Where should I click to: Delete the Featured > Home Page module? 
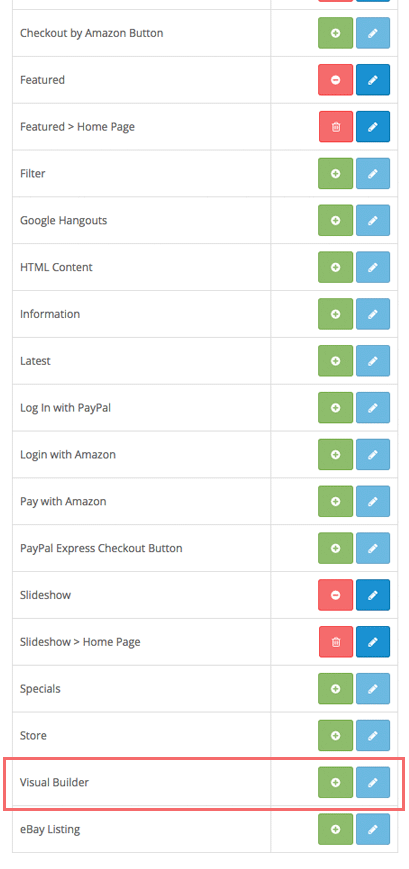336,127
